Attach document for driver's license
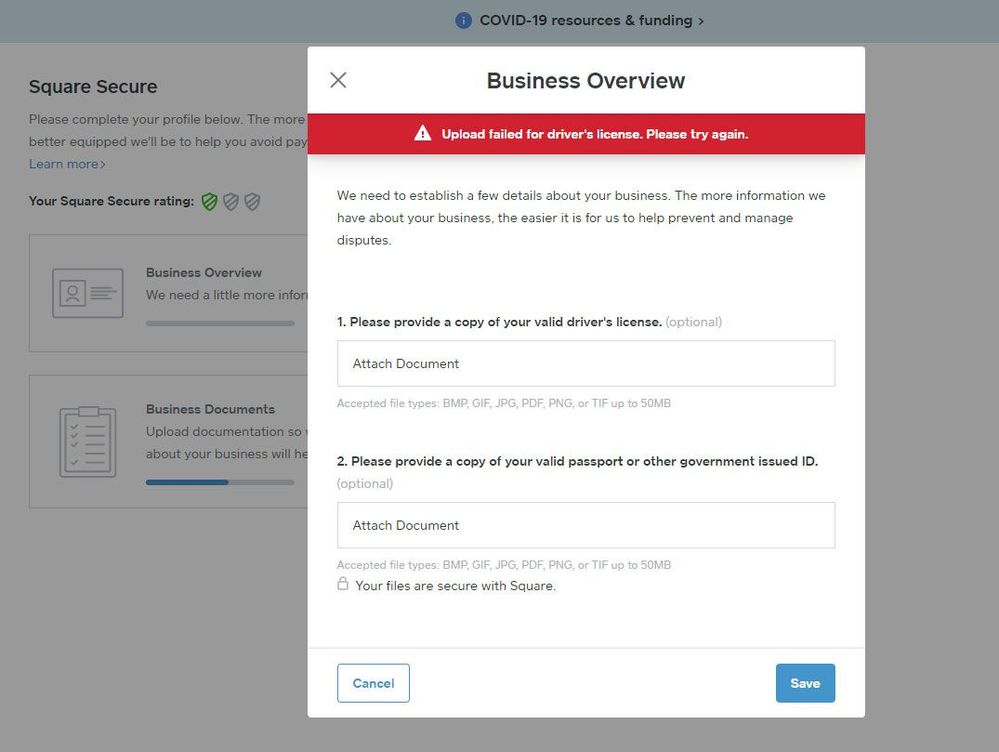Screen dimensions: 999x752 pos(585,364)
